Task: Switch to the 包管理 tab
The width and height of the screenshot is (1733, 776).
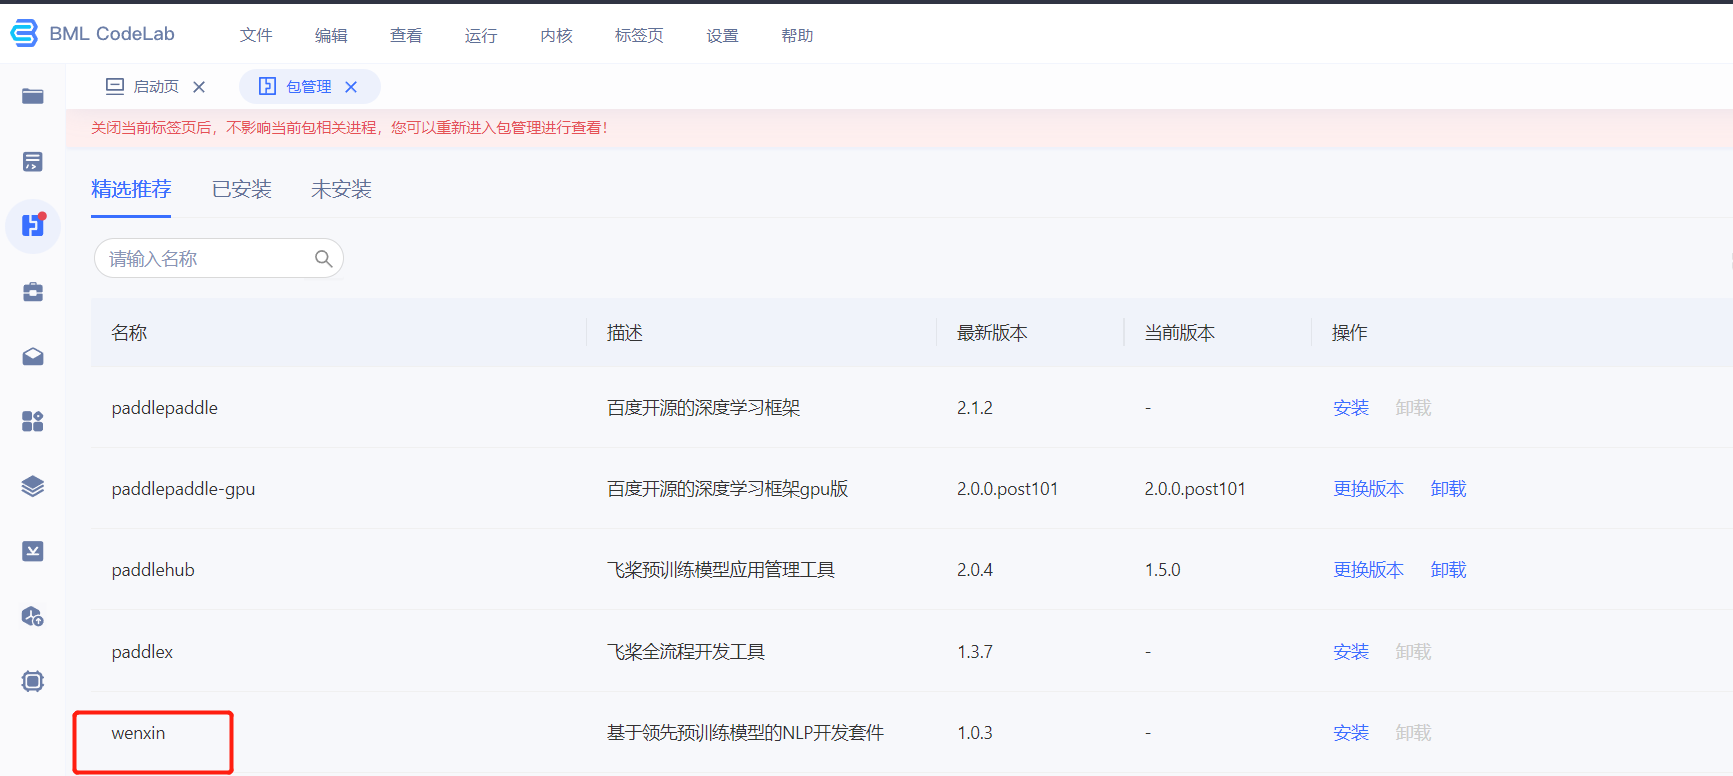Action: 309,87
